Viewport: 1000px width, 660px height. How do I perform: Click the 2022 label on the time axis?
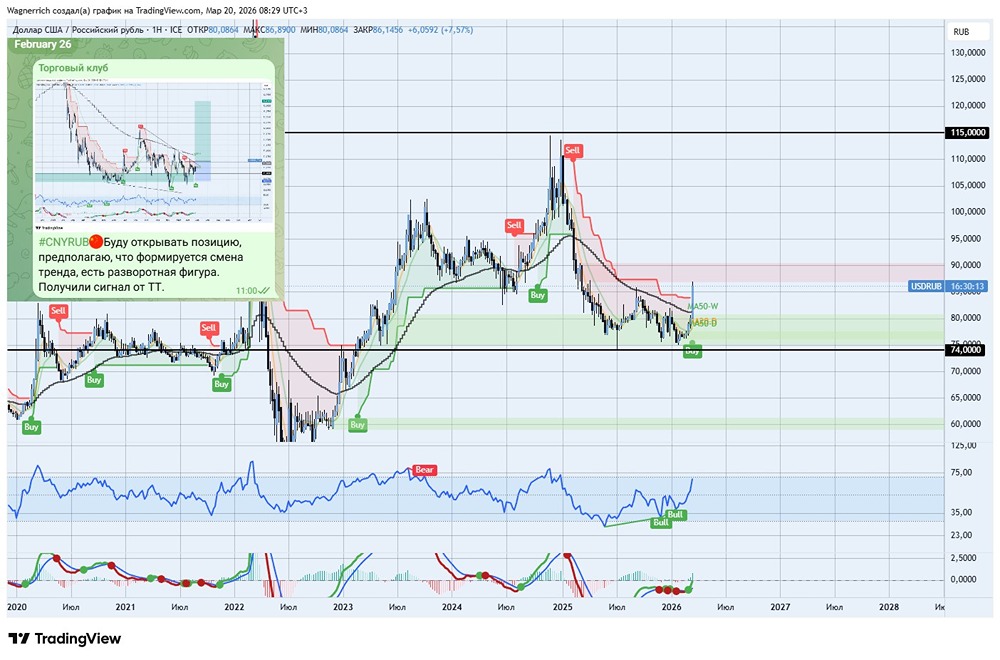point(234,607)
